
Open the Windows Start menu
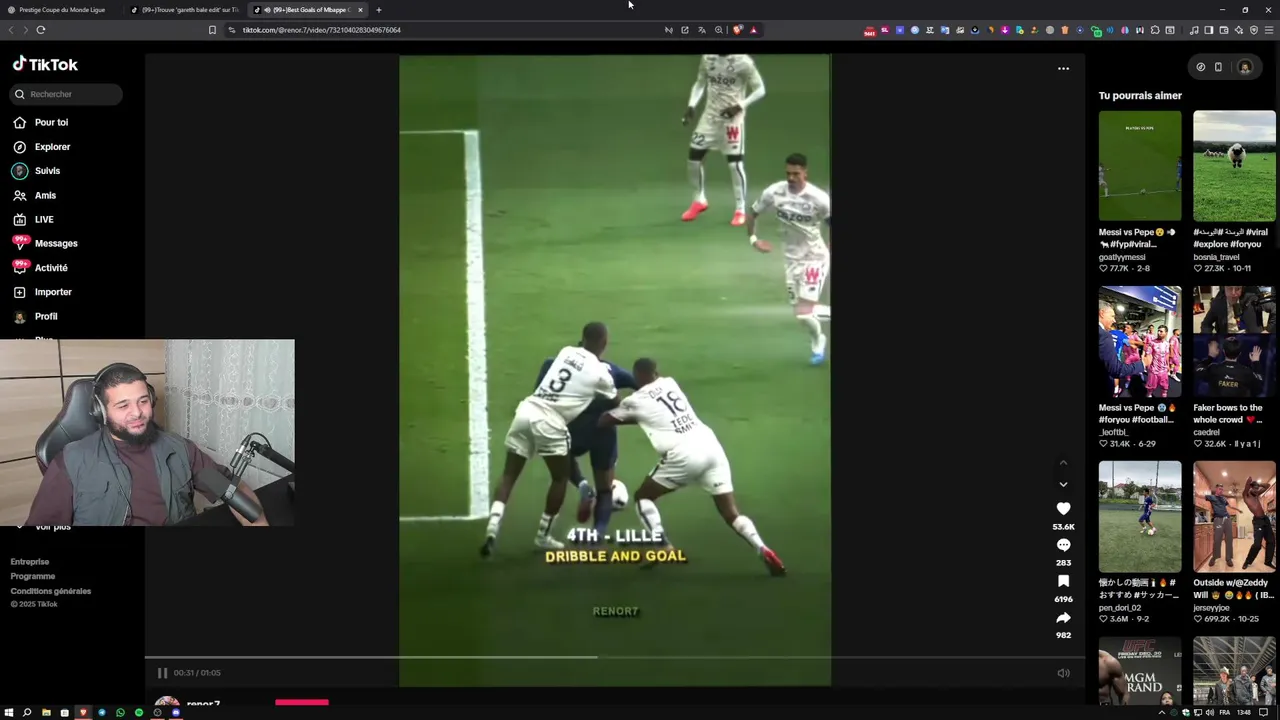(8, 712)
